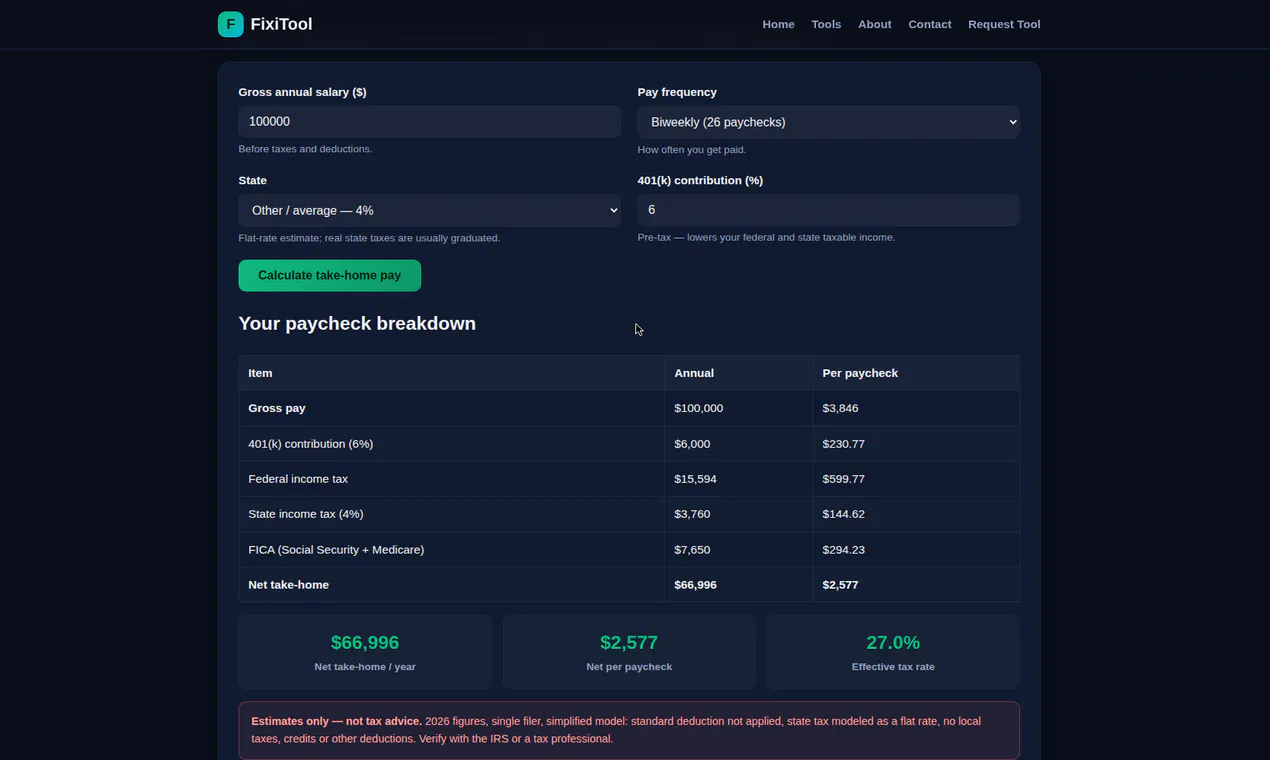Select the 'Your paycheck breakdown' heading
Viewport: 1270px width, 760px height.
[357, 324]
